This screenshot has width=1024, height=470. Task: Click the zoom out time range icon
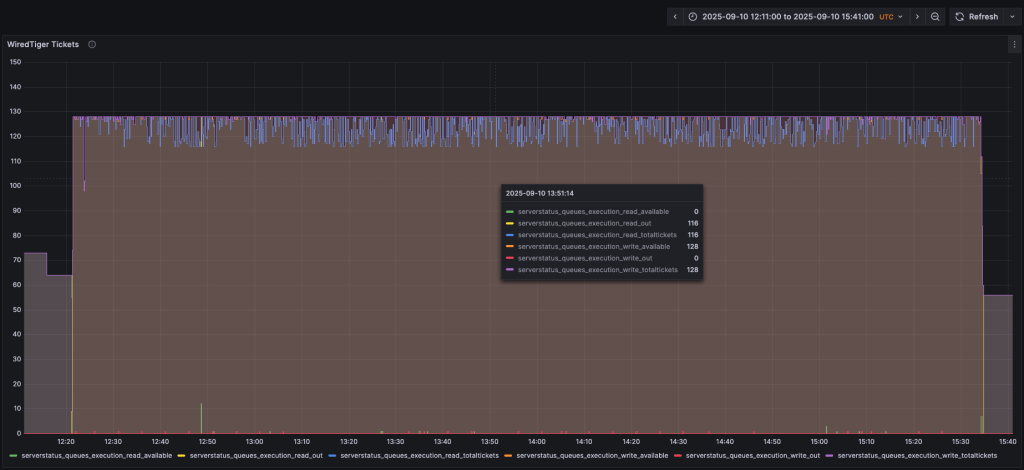tap(935, 17)
